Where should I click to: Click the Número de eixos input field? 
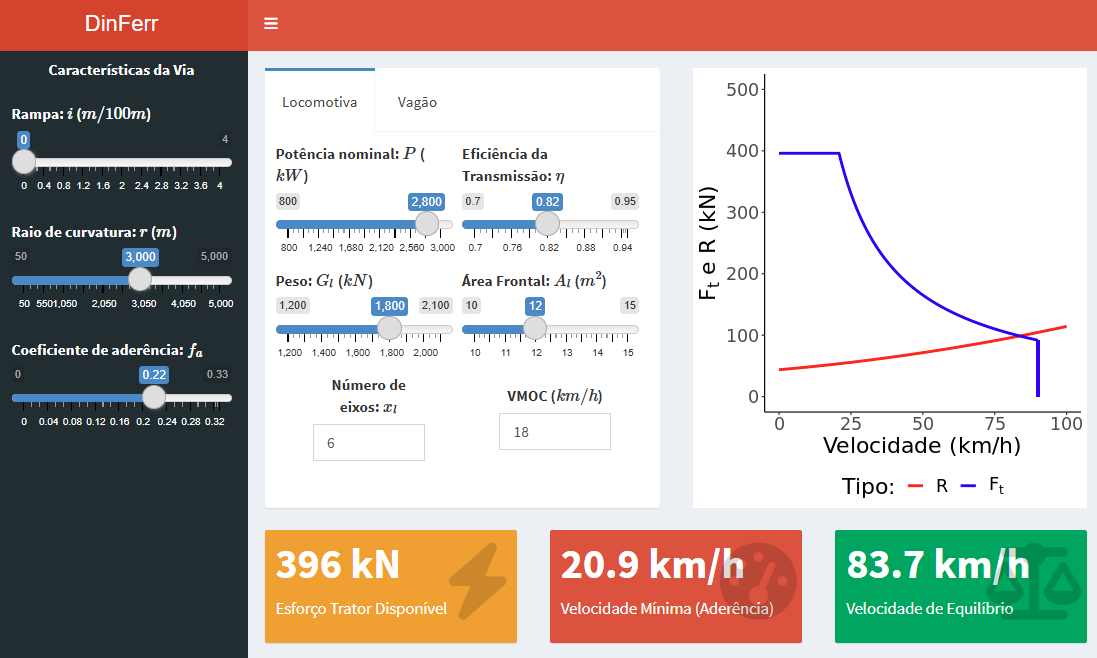(x=368, y=442)
